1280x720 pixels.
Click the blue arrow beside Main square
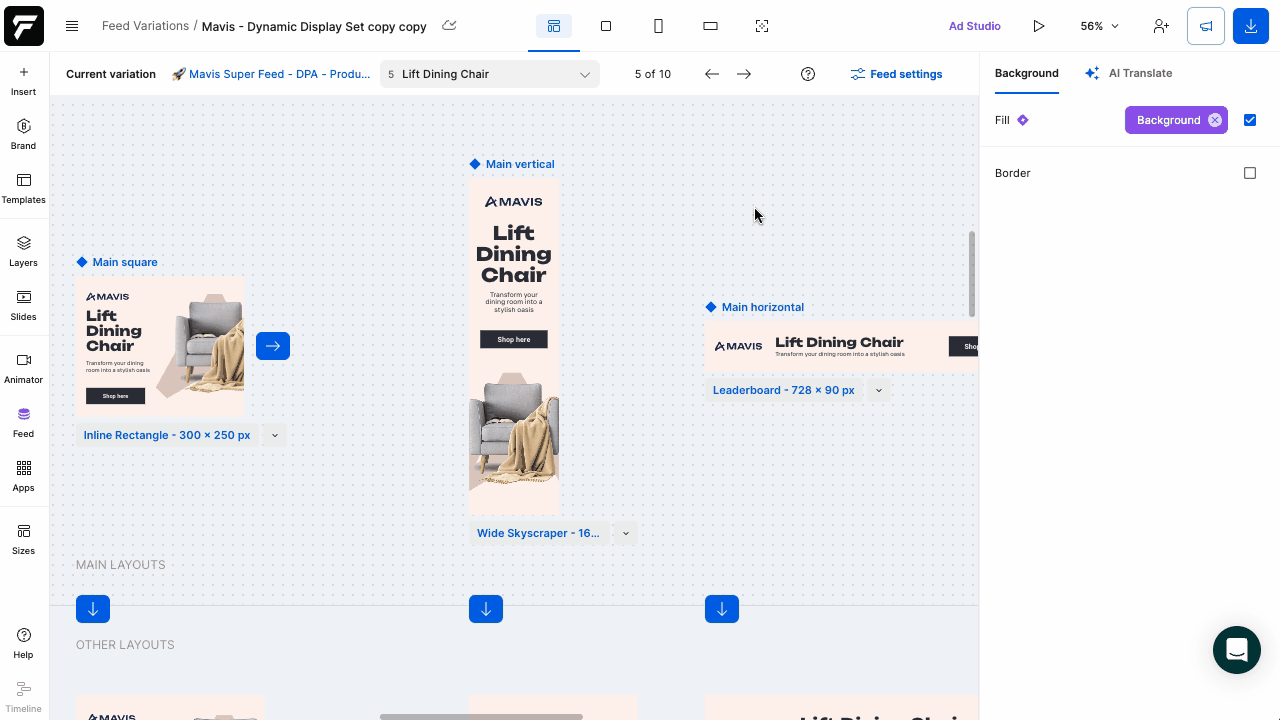point(273,346)
